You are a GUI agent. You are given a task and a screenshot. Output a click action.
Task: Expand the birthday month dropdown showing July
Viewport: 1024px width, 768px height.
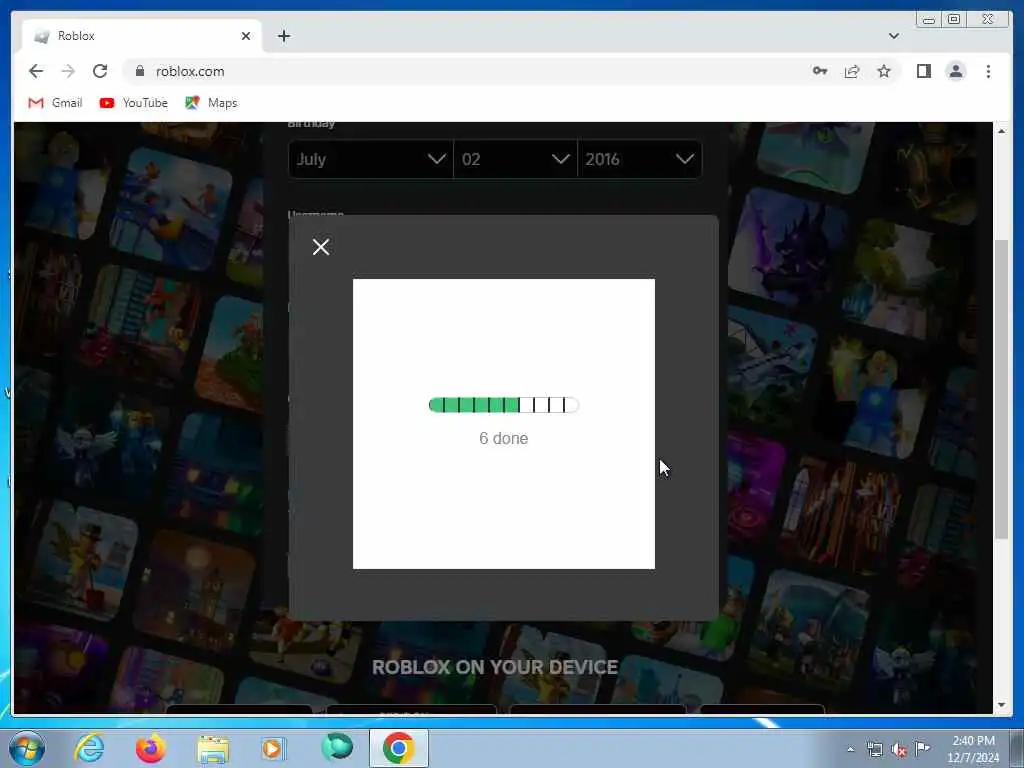pos(370,159)
